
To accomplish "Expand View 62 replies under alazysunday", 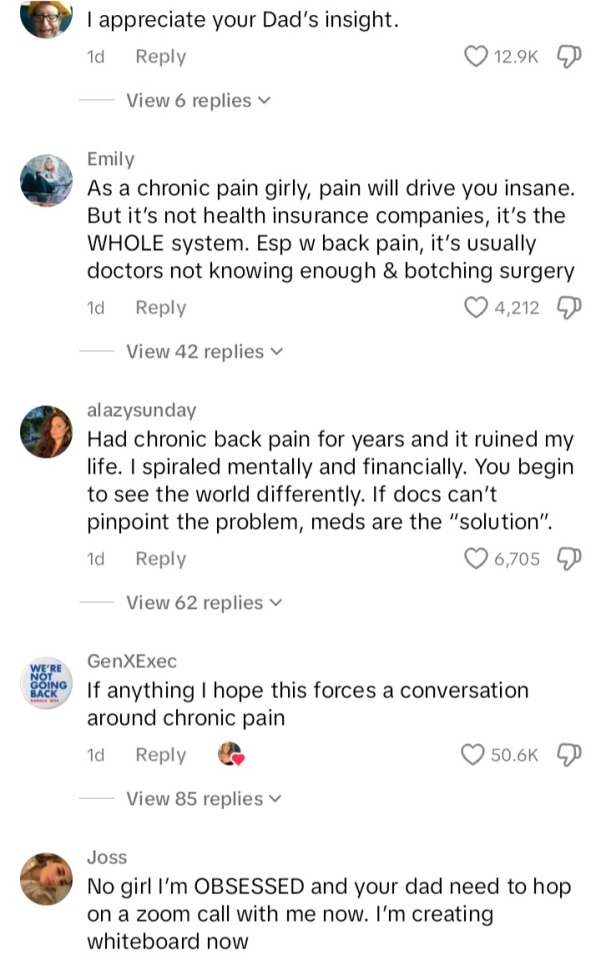I will click(204, 602).
